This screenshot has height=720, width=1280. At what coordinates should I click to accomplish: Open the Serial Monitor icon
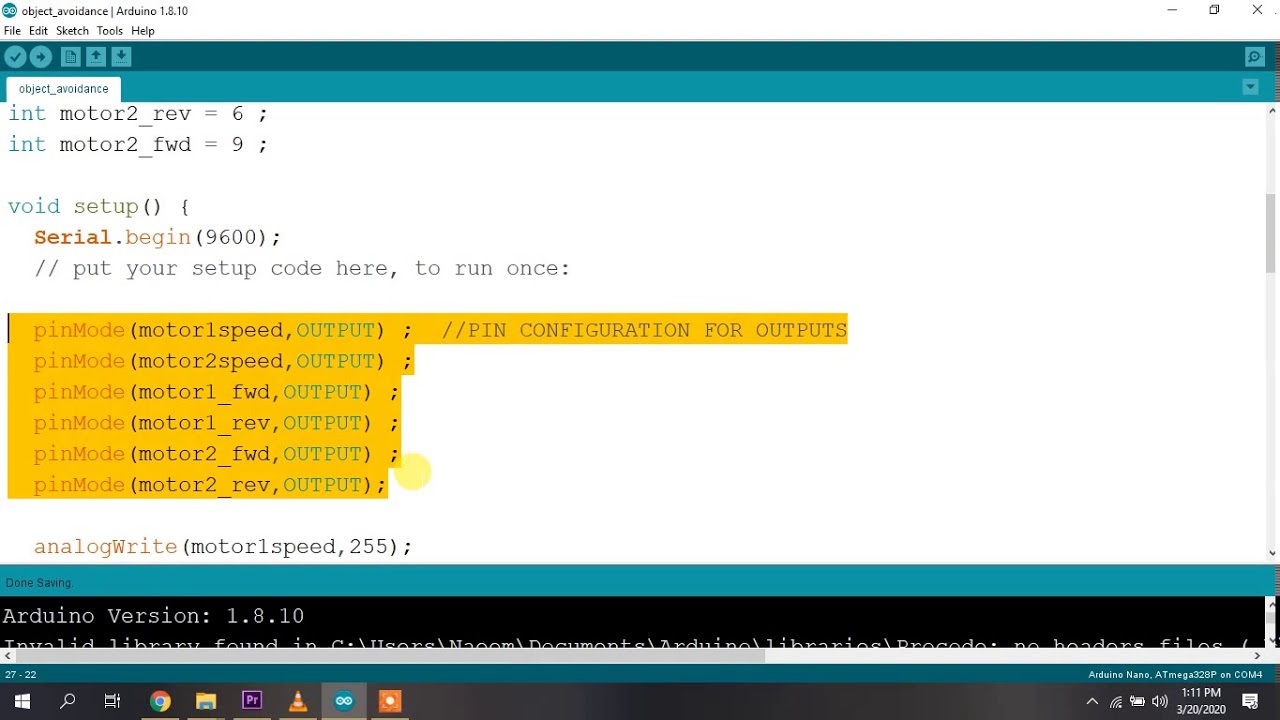1254,57
